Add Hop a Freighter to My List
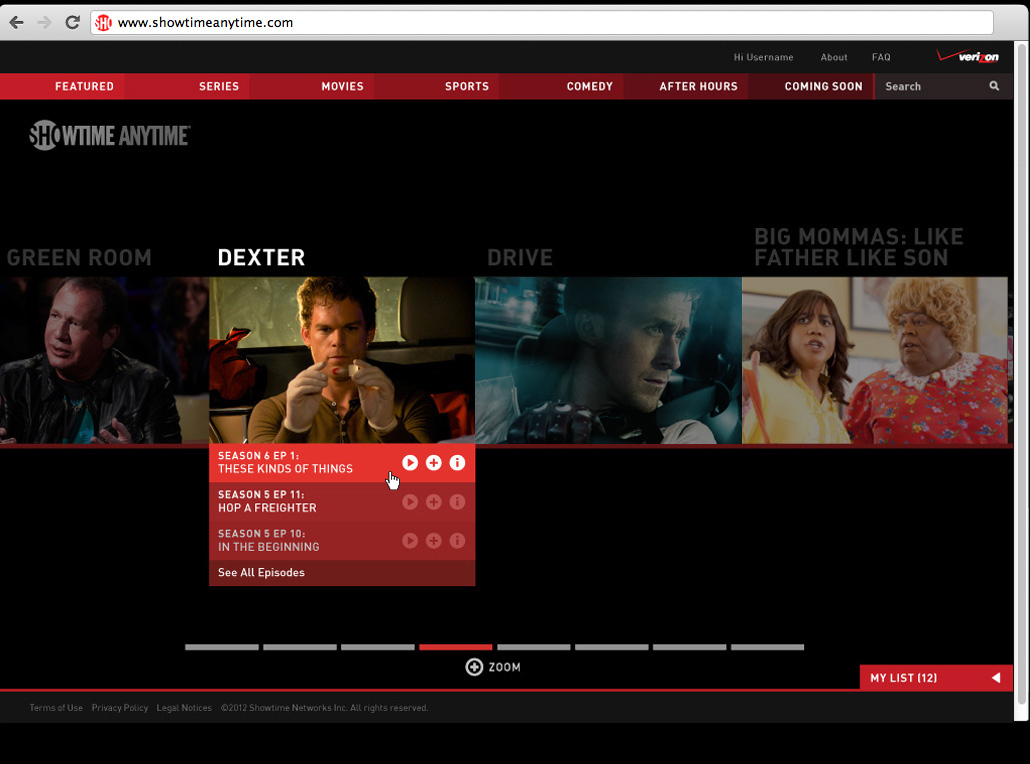This screenshot has width=1030, height=764. click(x=434, y=502)
